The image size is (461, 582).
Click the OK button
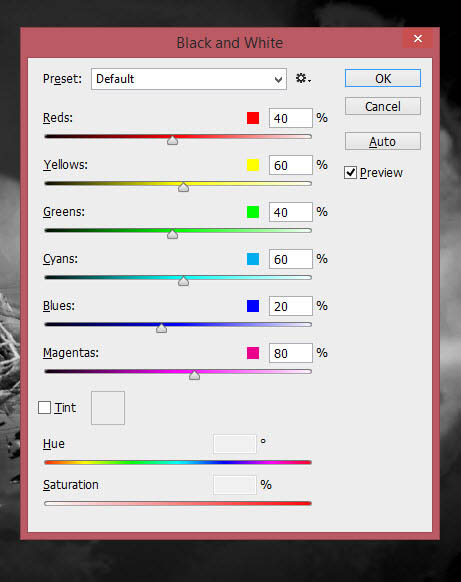383,78
